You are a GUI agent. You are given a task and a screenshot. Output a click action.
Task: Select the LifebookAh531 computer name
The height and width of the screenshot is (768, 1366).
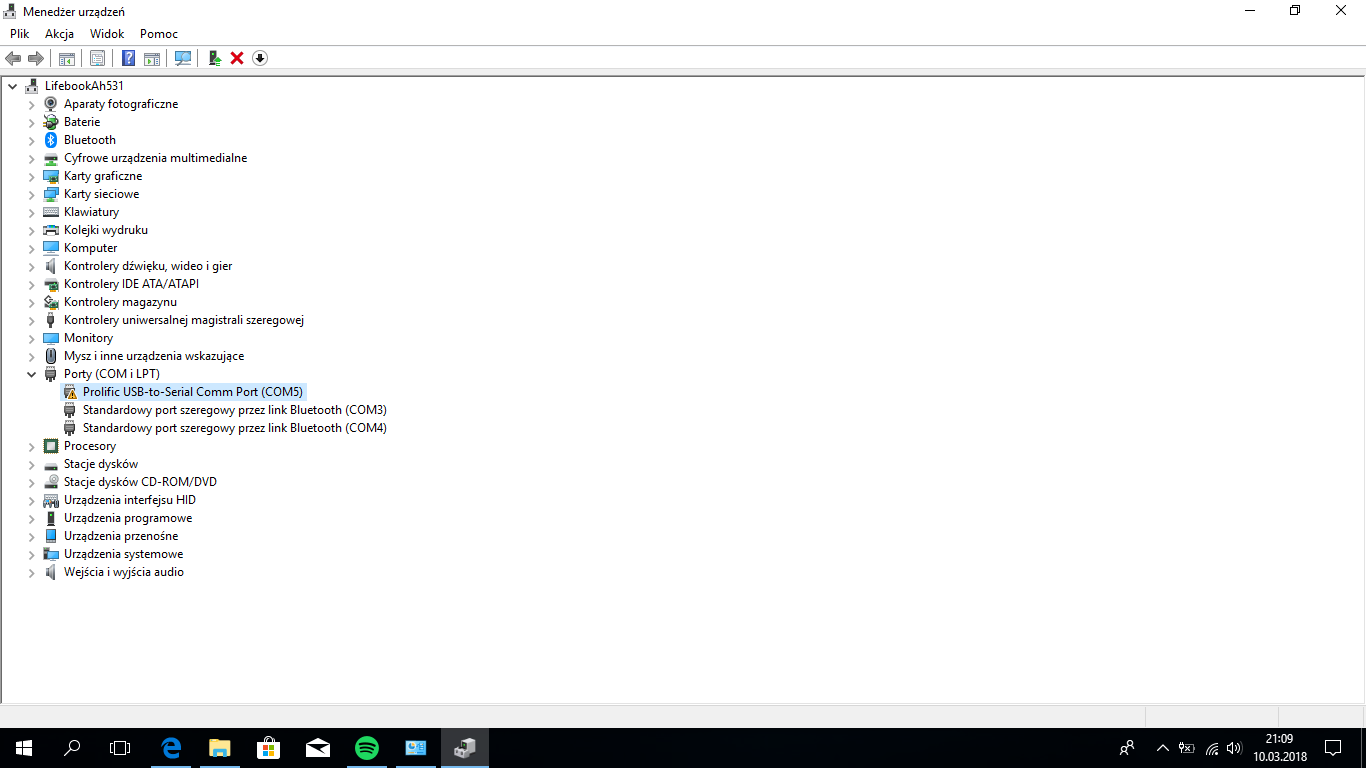point(84,86)
